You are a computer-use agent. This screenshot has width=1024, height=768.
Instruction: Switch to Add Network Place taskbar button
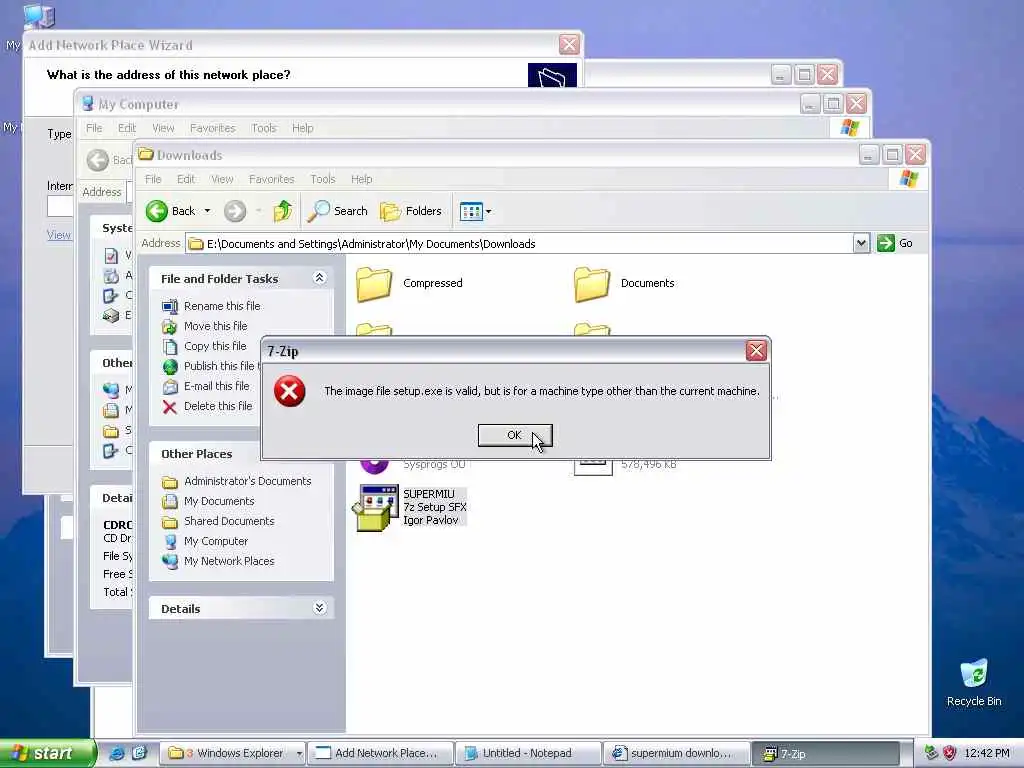pyautogui.click(x=381, y=753)
